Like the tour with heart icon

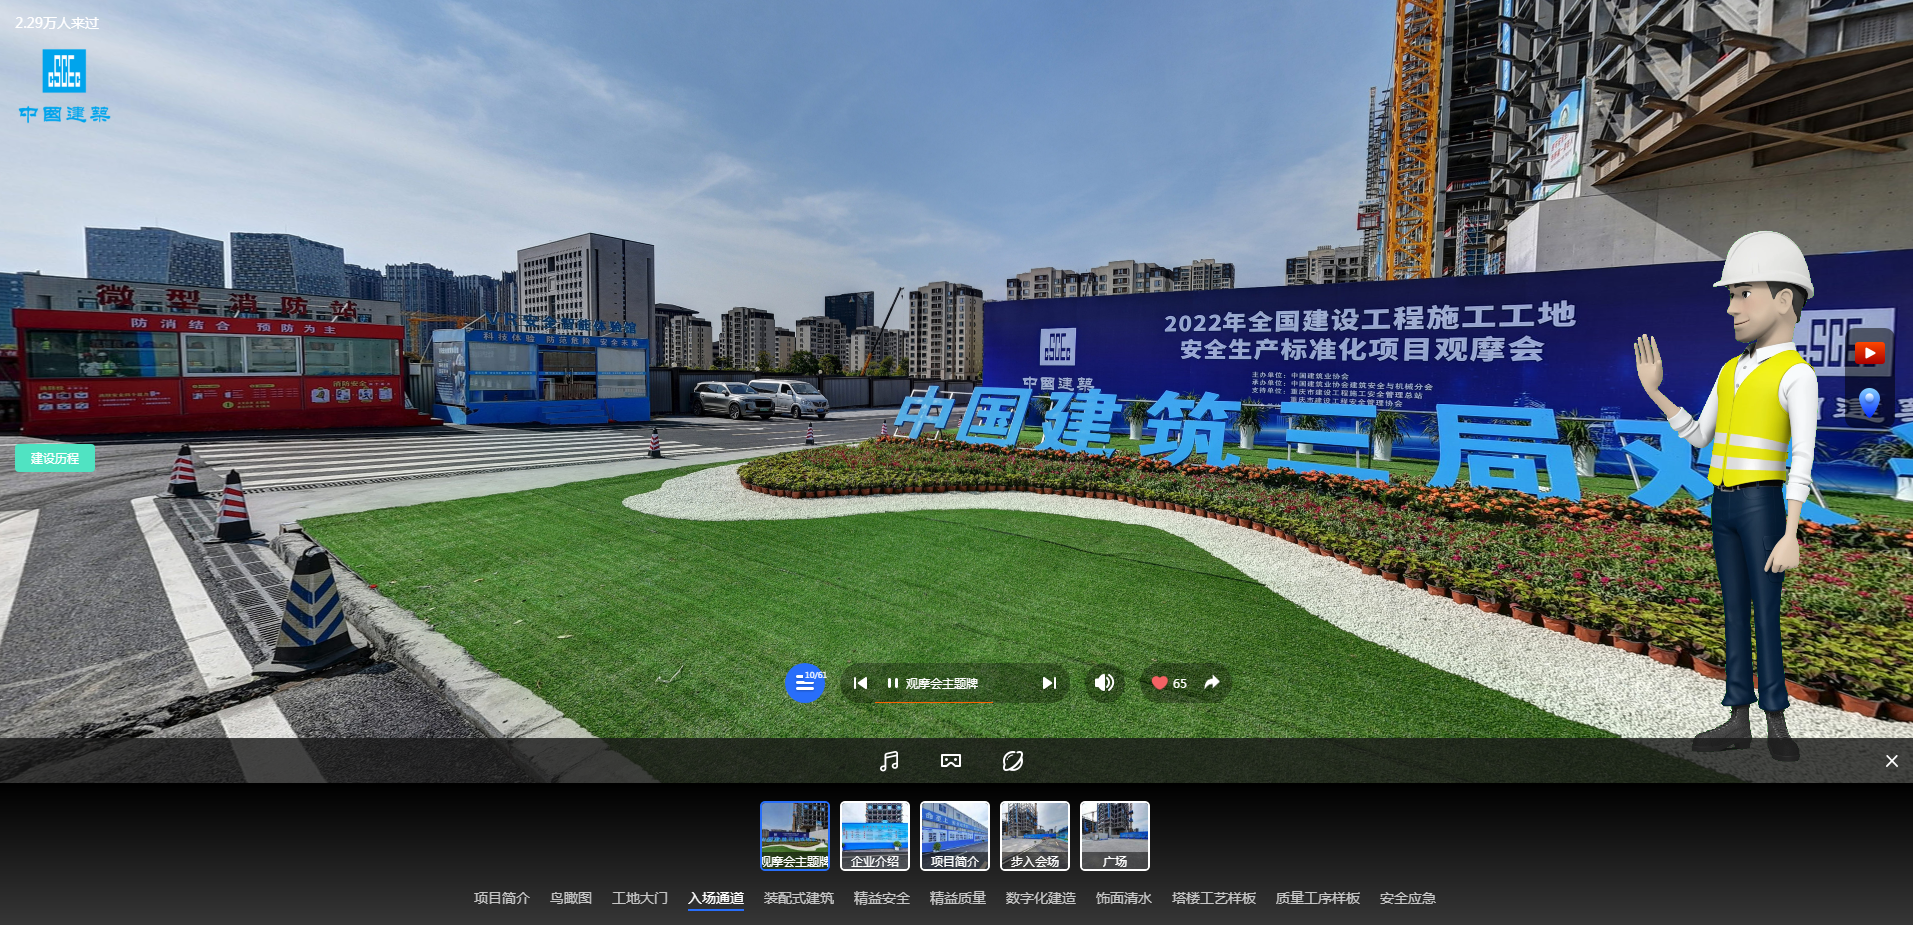point(1160,683)
